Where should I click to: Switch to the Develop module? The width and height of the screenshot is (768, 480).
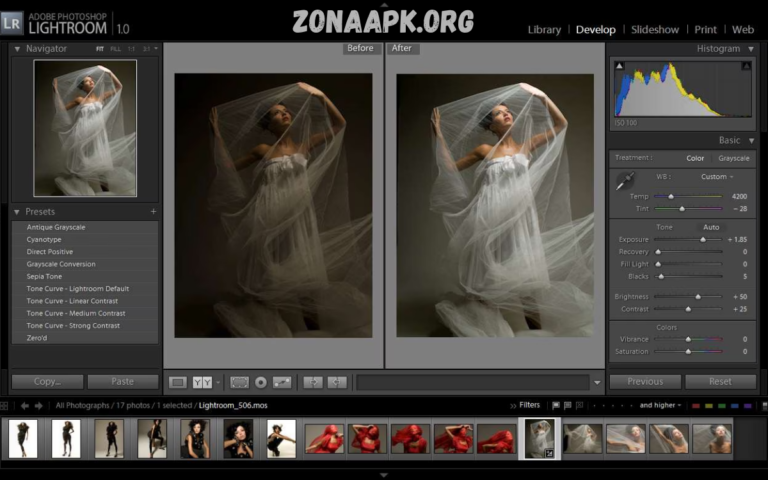click(x=596, y=30)
